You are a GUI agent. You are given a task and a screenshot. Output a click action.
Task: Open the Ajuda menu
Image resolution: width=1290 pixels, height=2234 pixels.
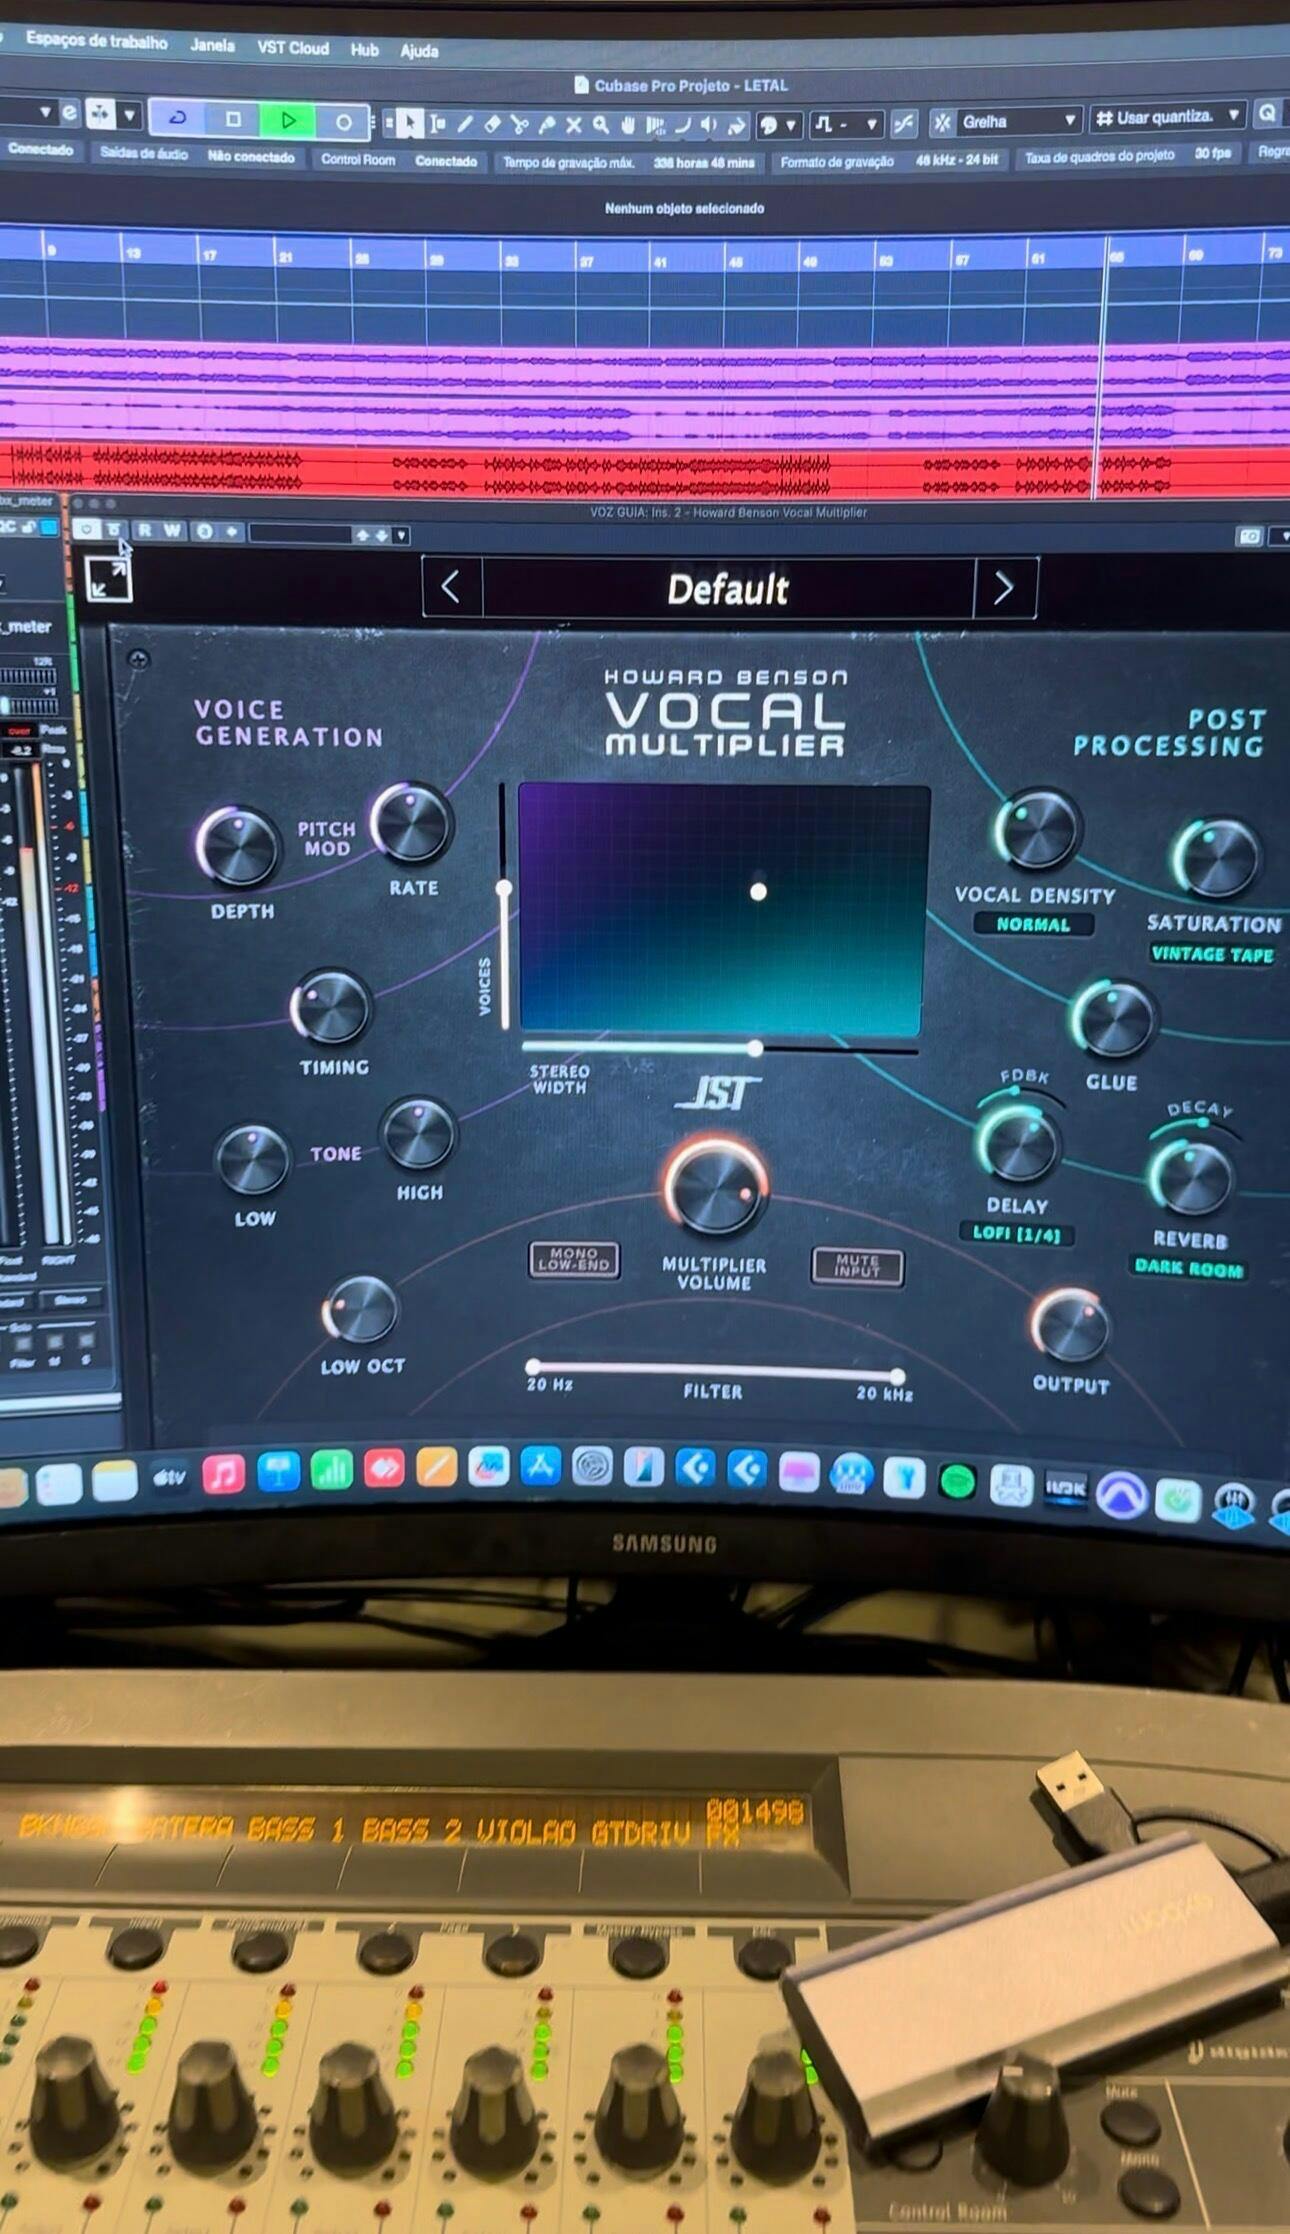[419, 50]
